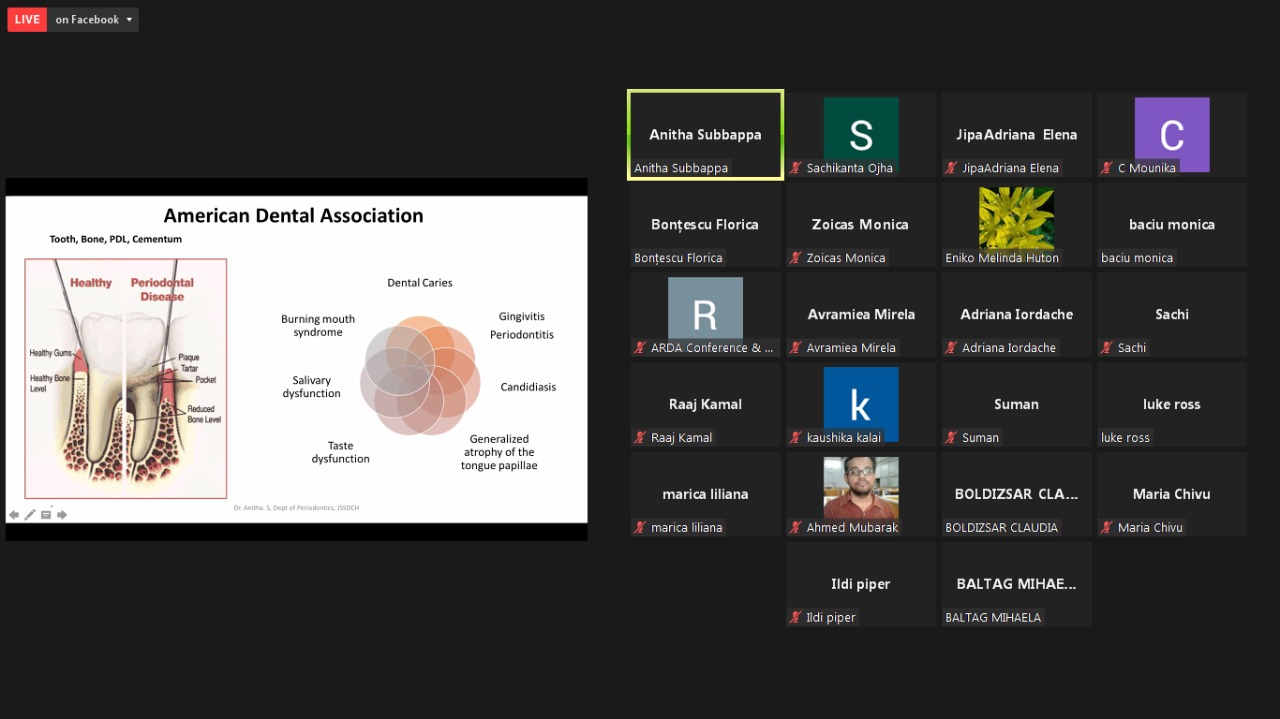Click the muted mic icon for C Mounika
Viewport: 1280px width, 719px height.
1107,168
